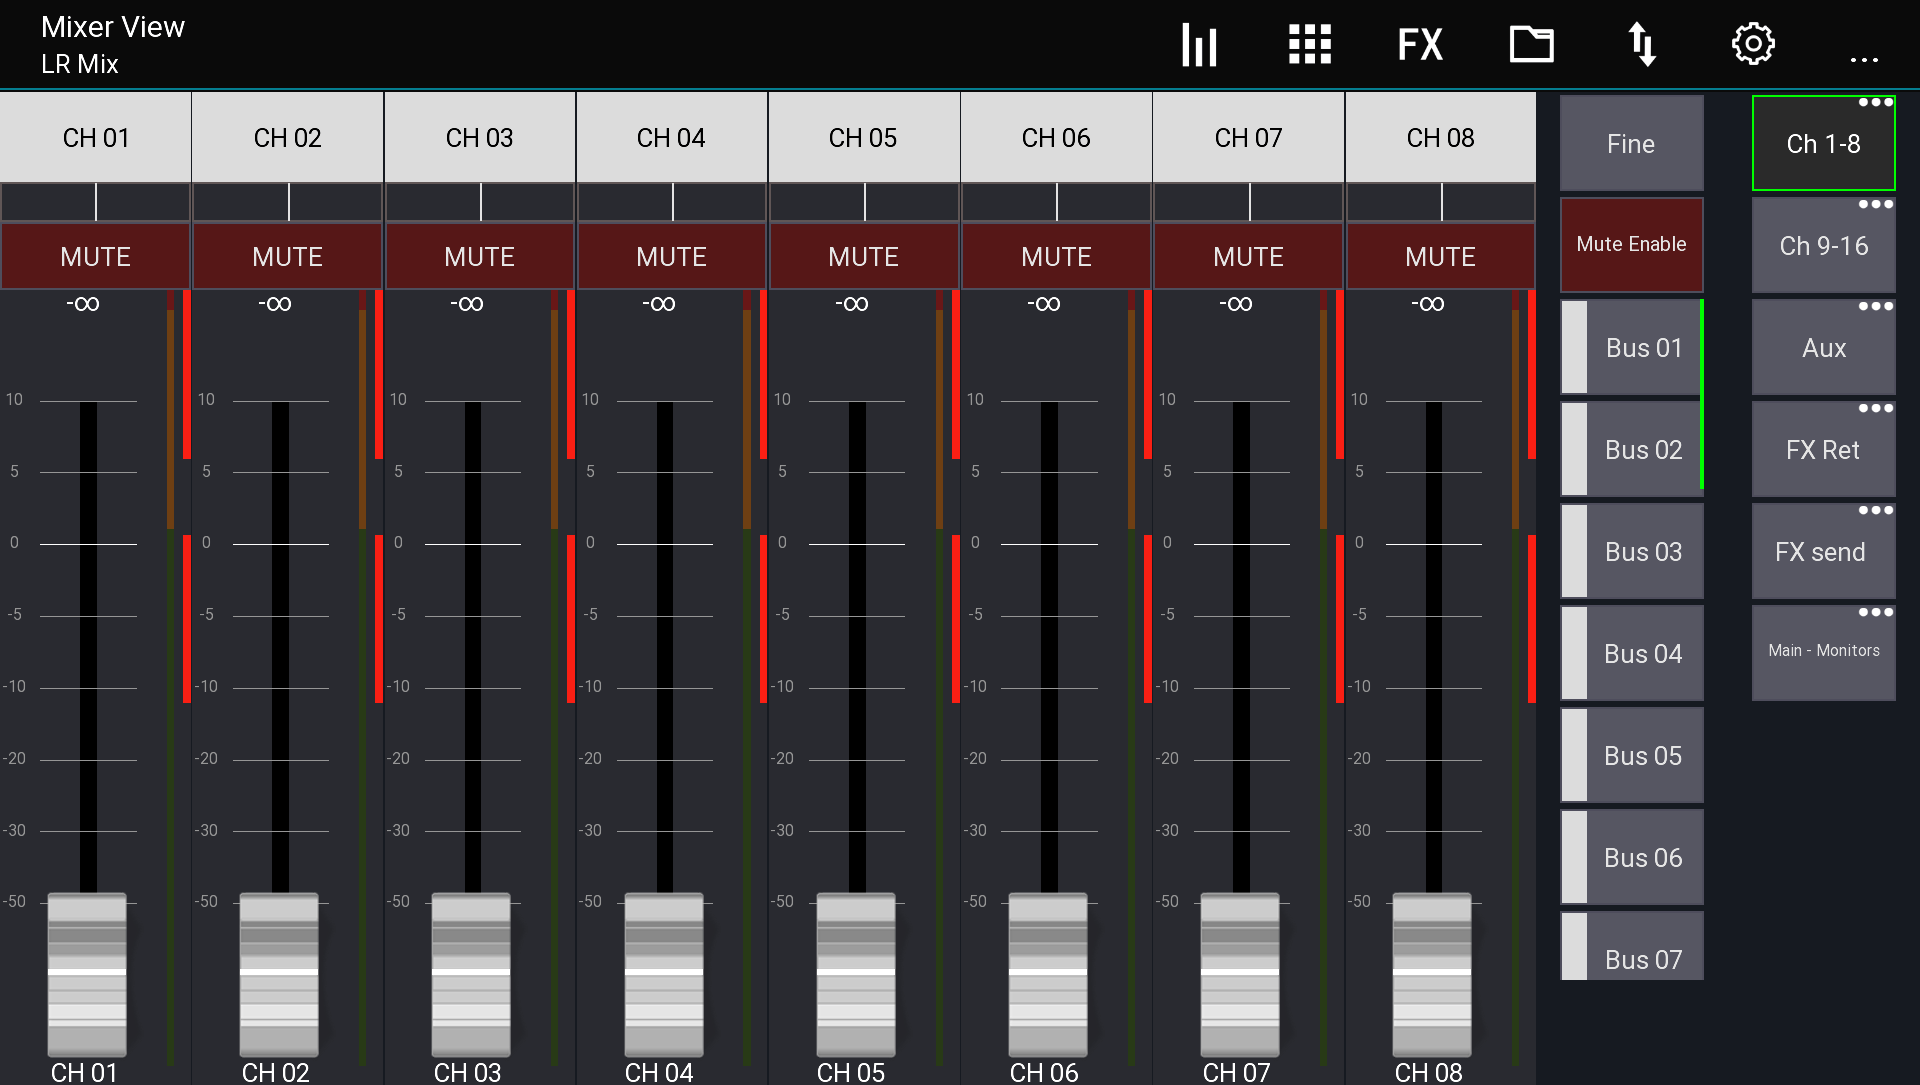Select Bus 01
1920x1085 pixels.
point(1640,347)
